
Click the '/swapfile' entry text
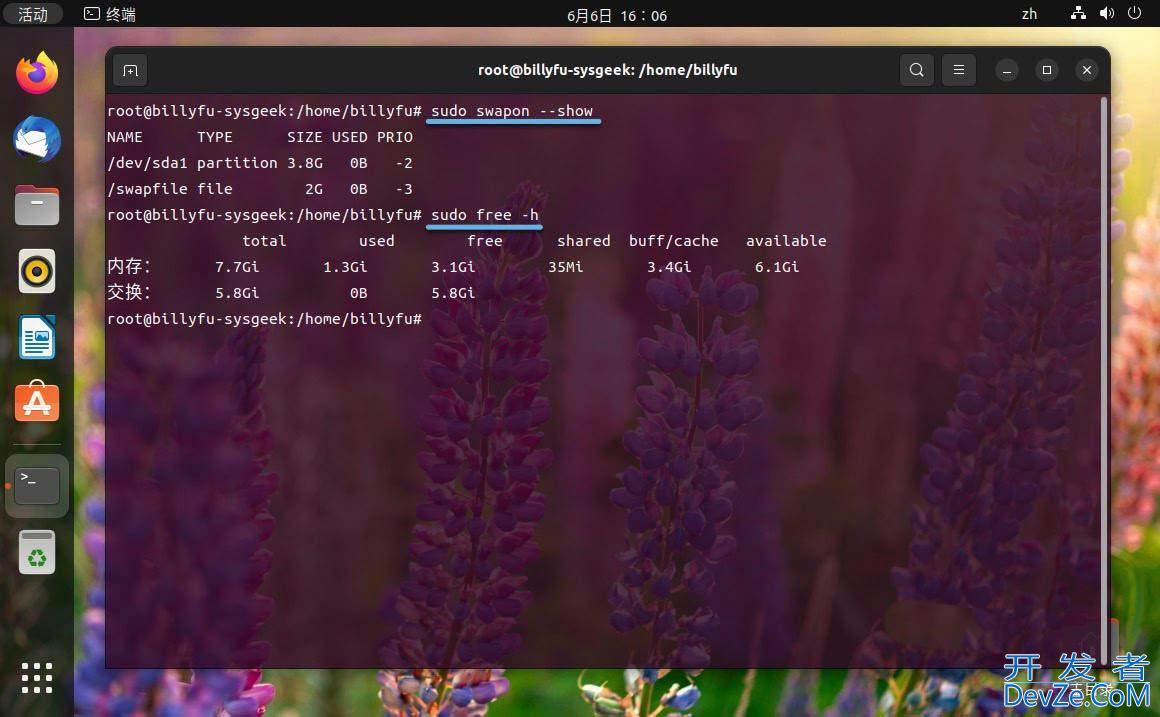point(147,189)
